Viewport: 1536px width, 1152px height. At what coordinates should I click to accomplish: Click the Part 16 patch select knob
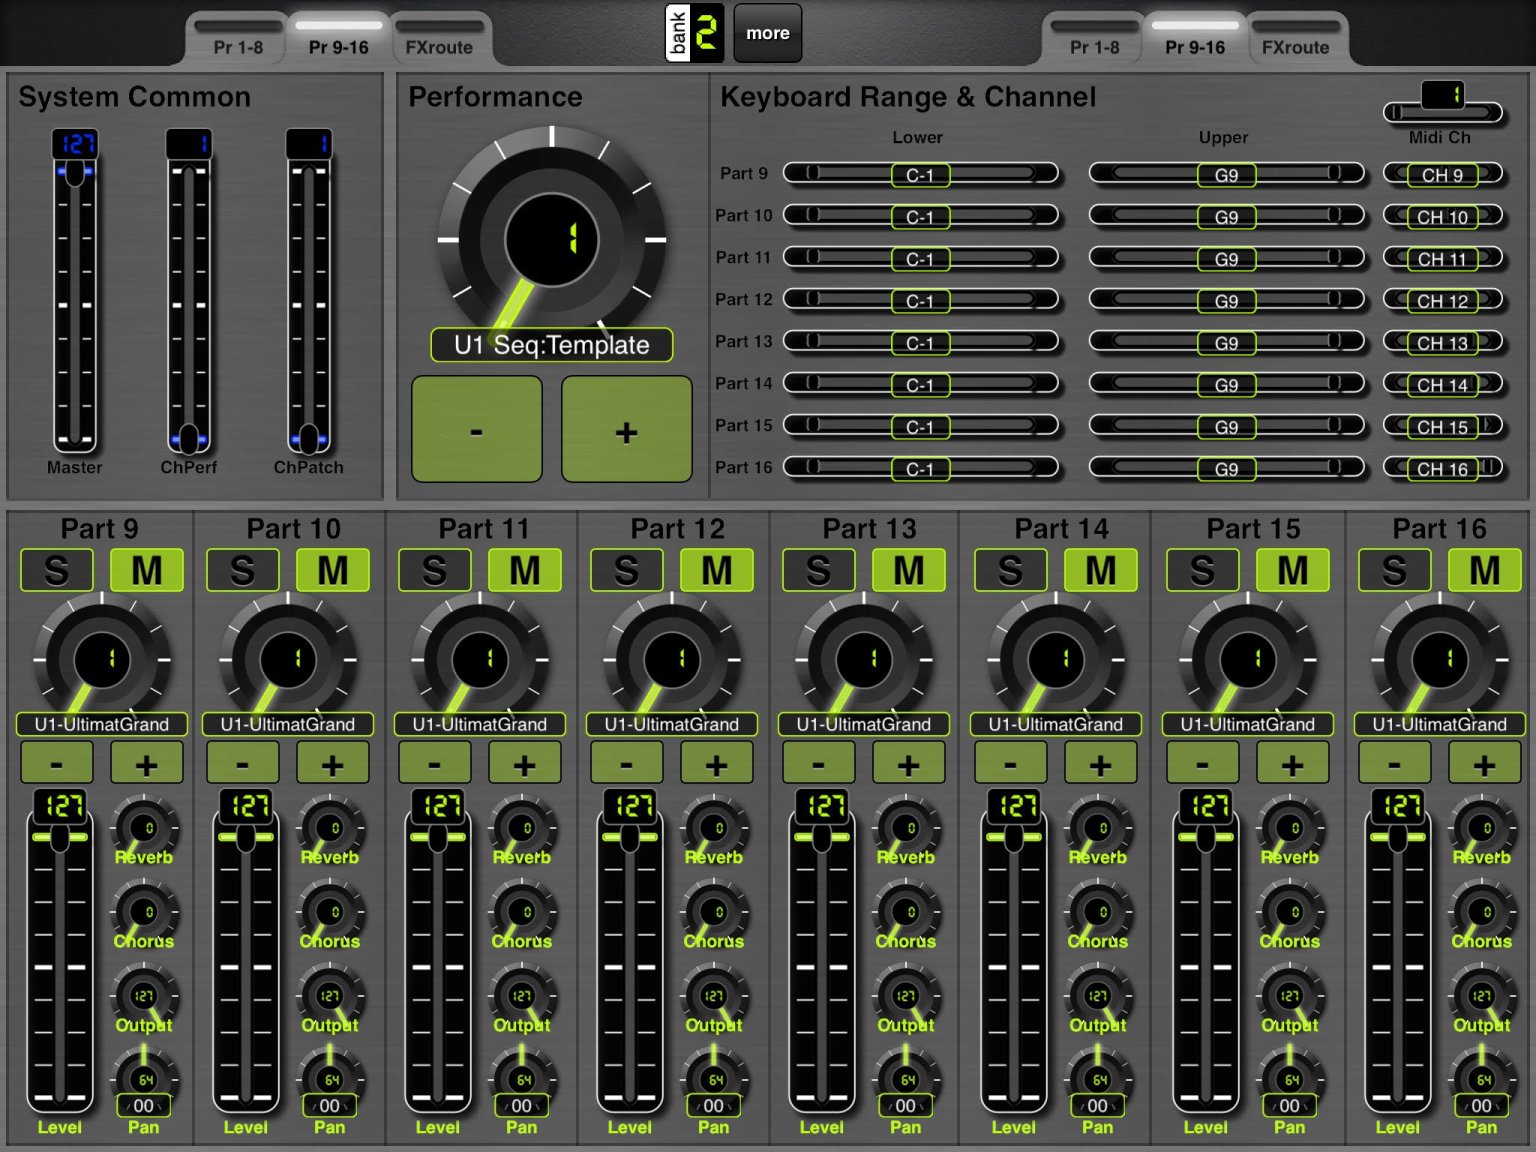coord(1440,658)
